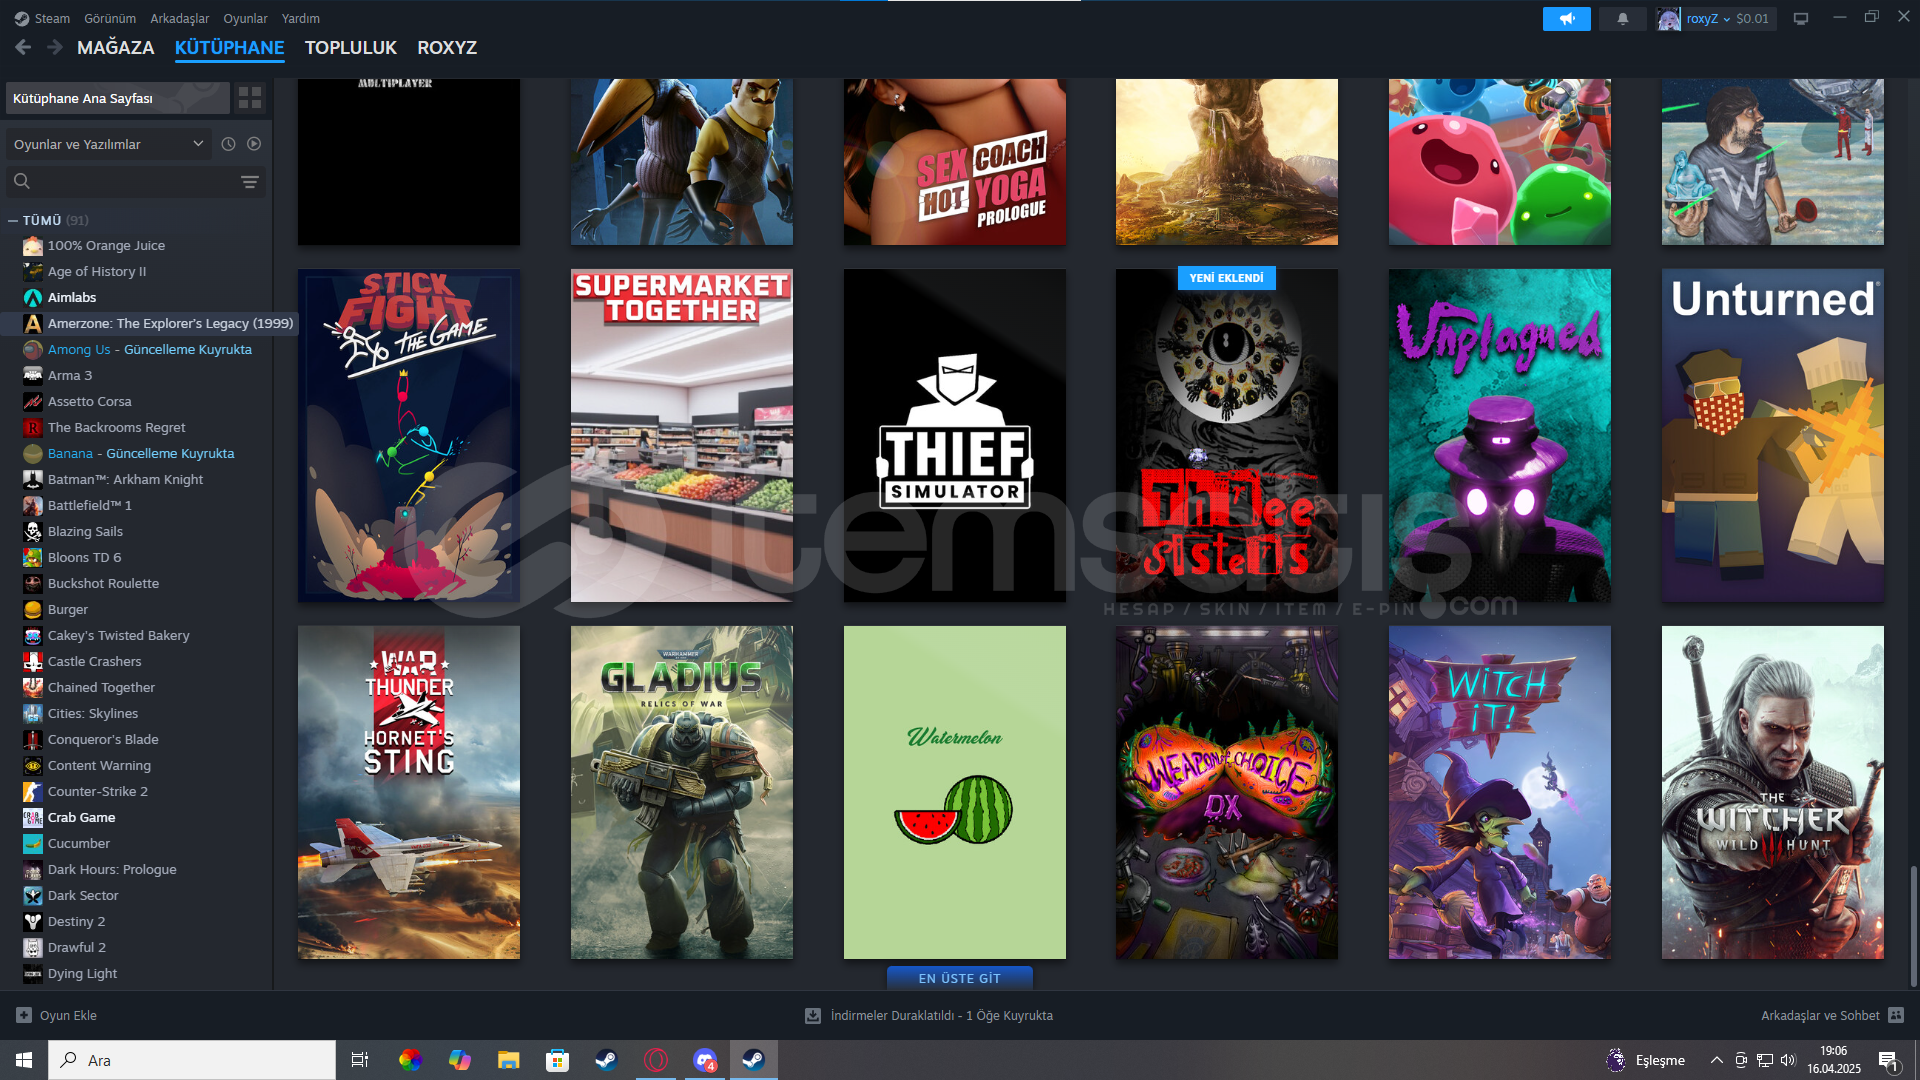Screen dimensions: 1920x1080
Task: Open the friends chat icon at the bottom right
Action: [1896, 1015]
